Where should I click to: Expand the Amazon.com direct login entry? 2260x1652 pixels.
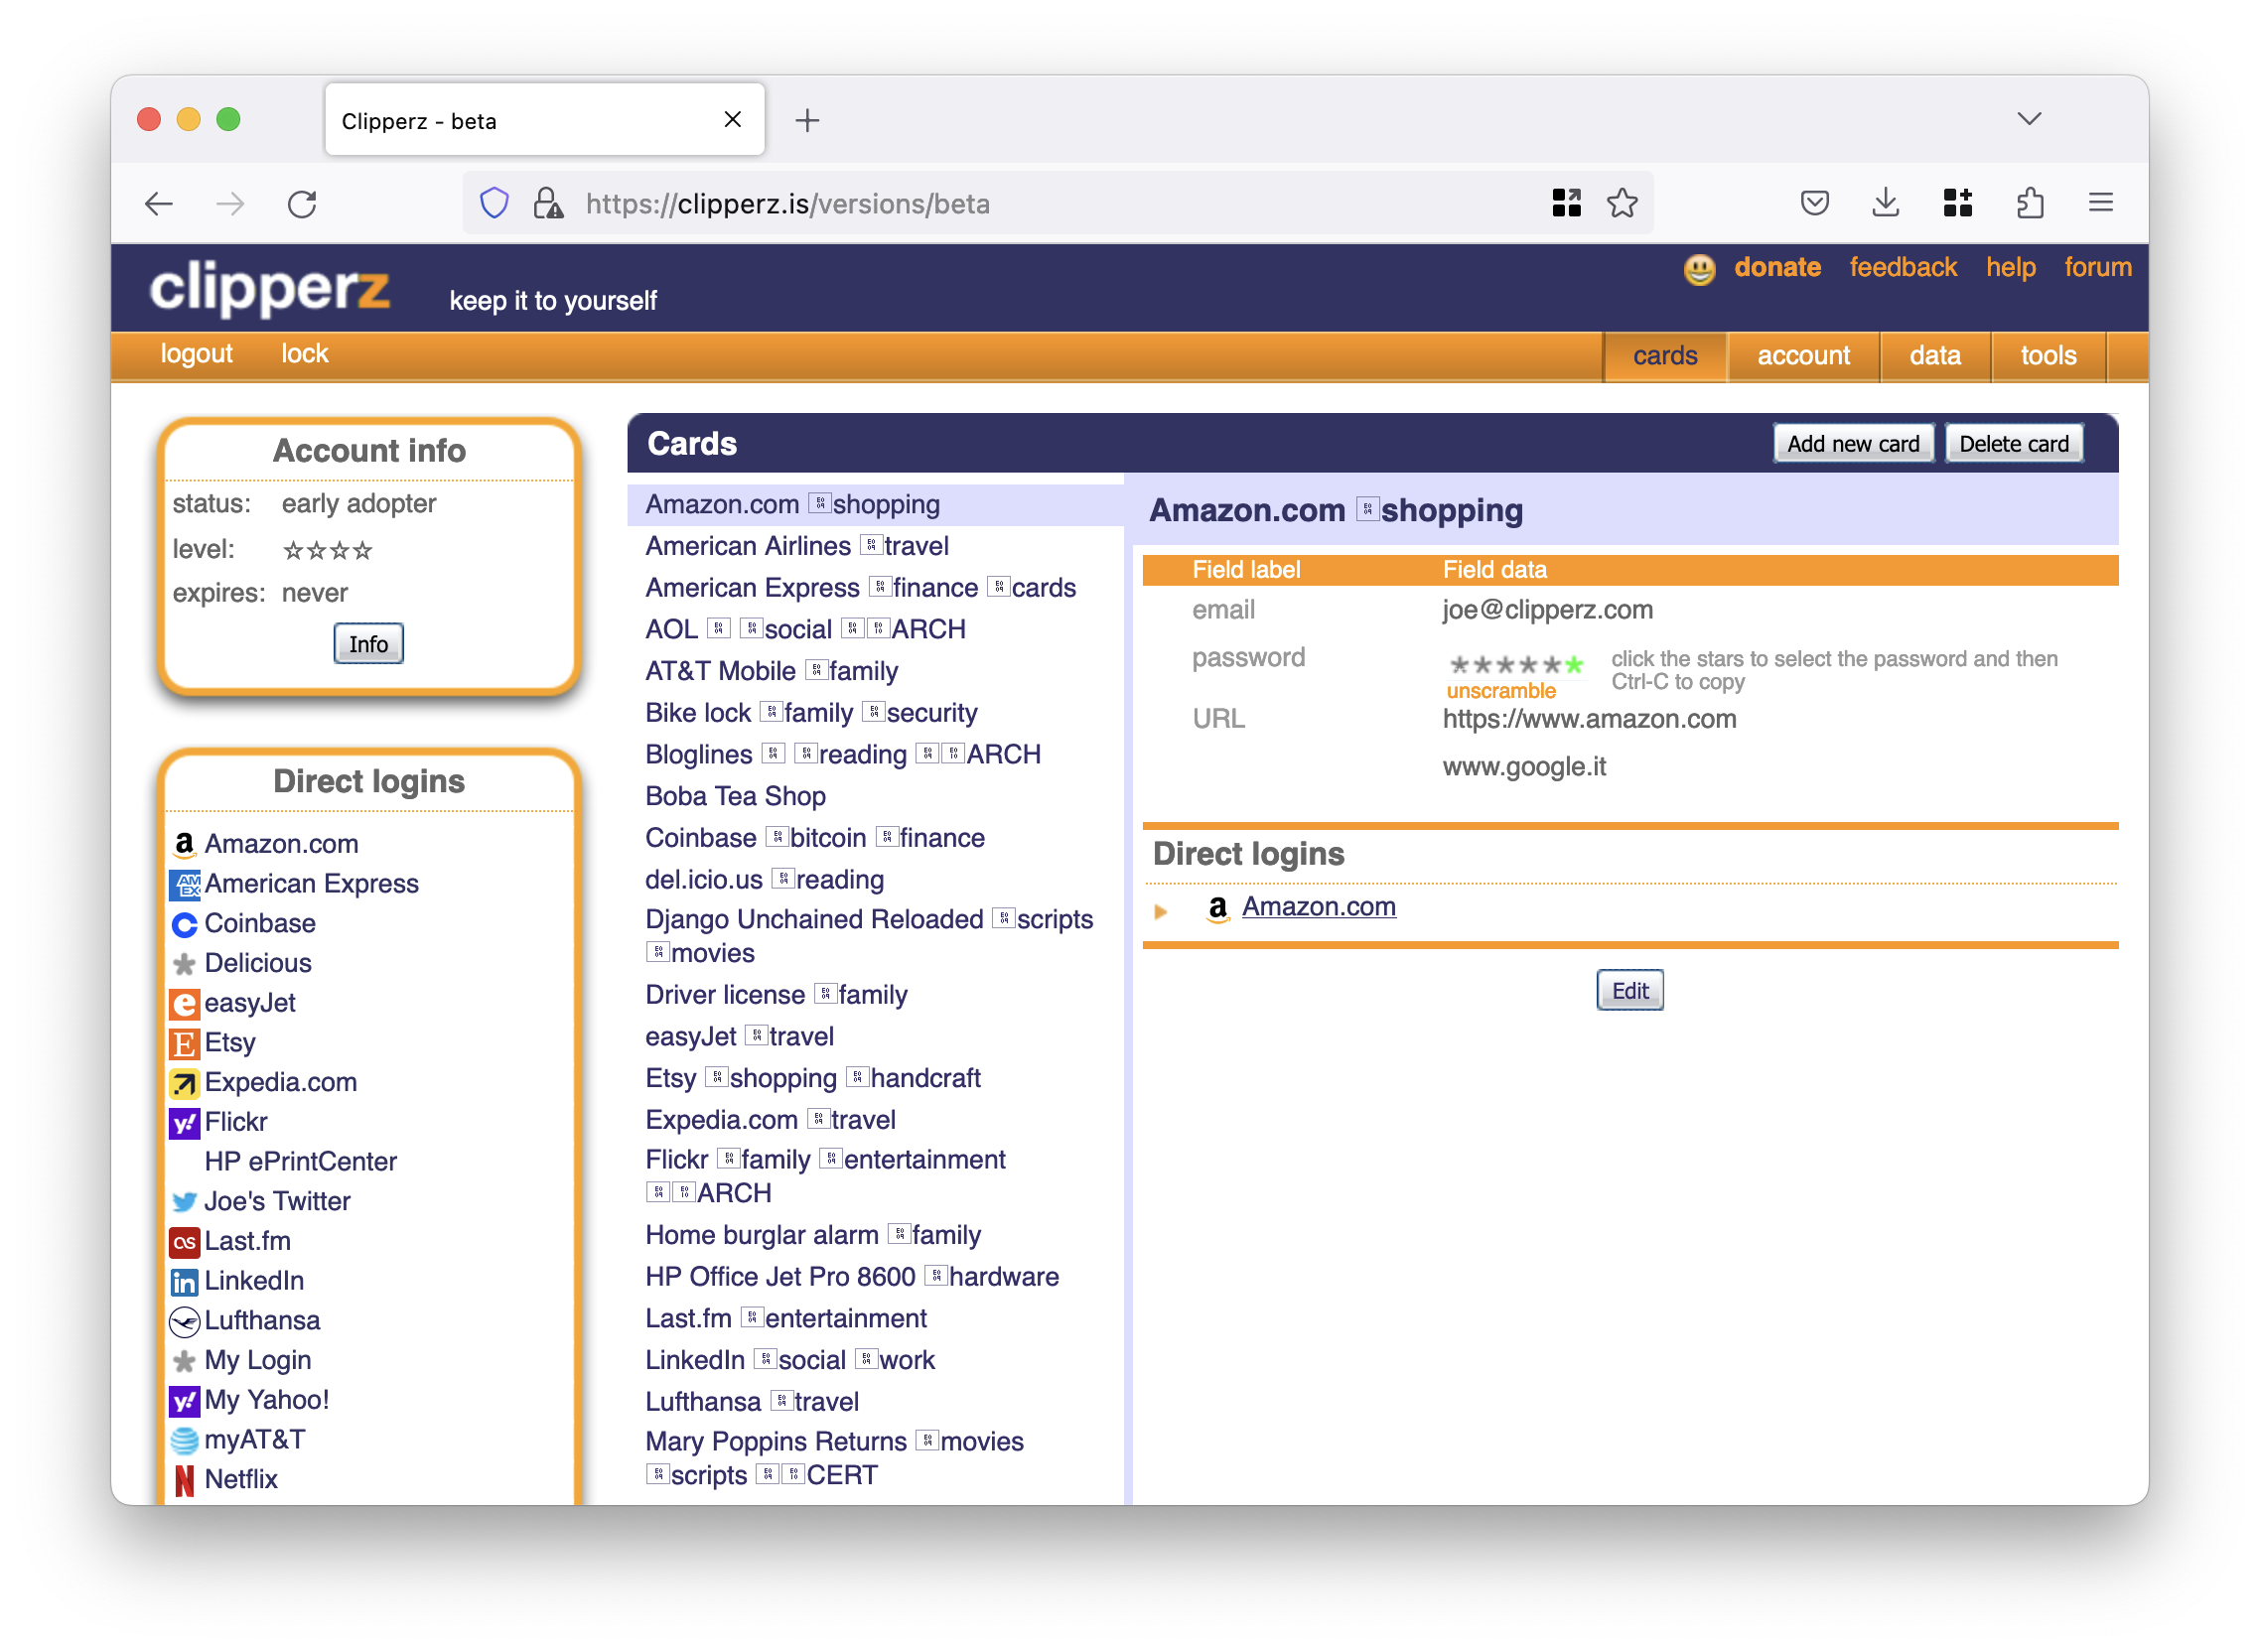click(x=1162, y=906)
